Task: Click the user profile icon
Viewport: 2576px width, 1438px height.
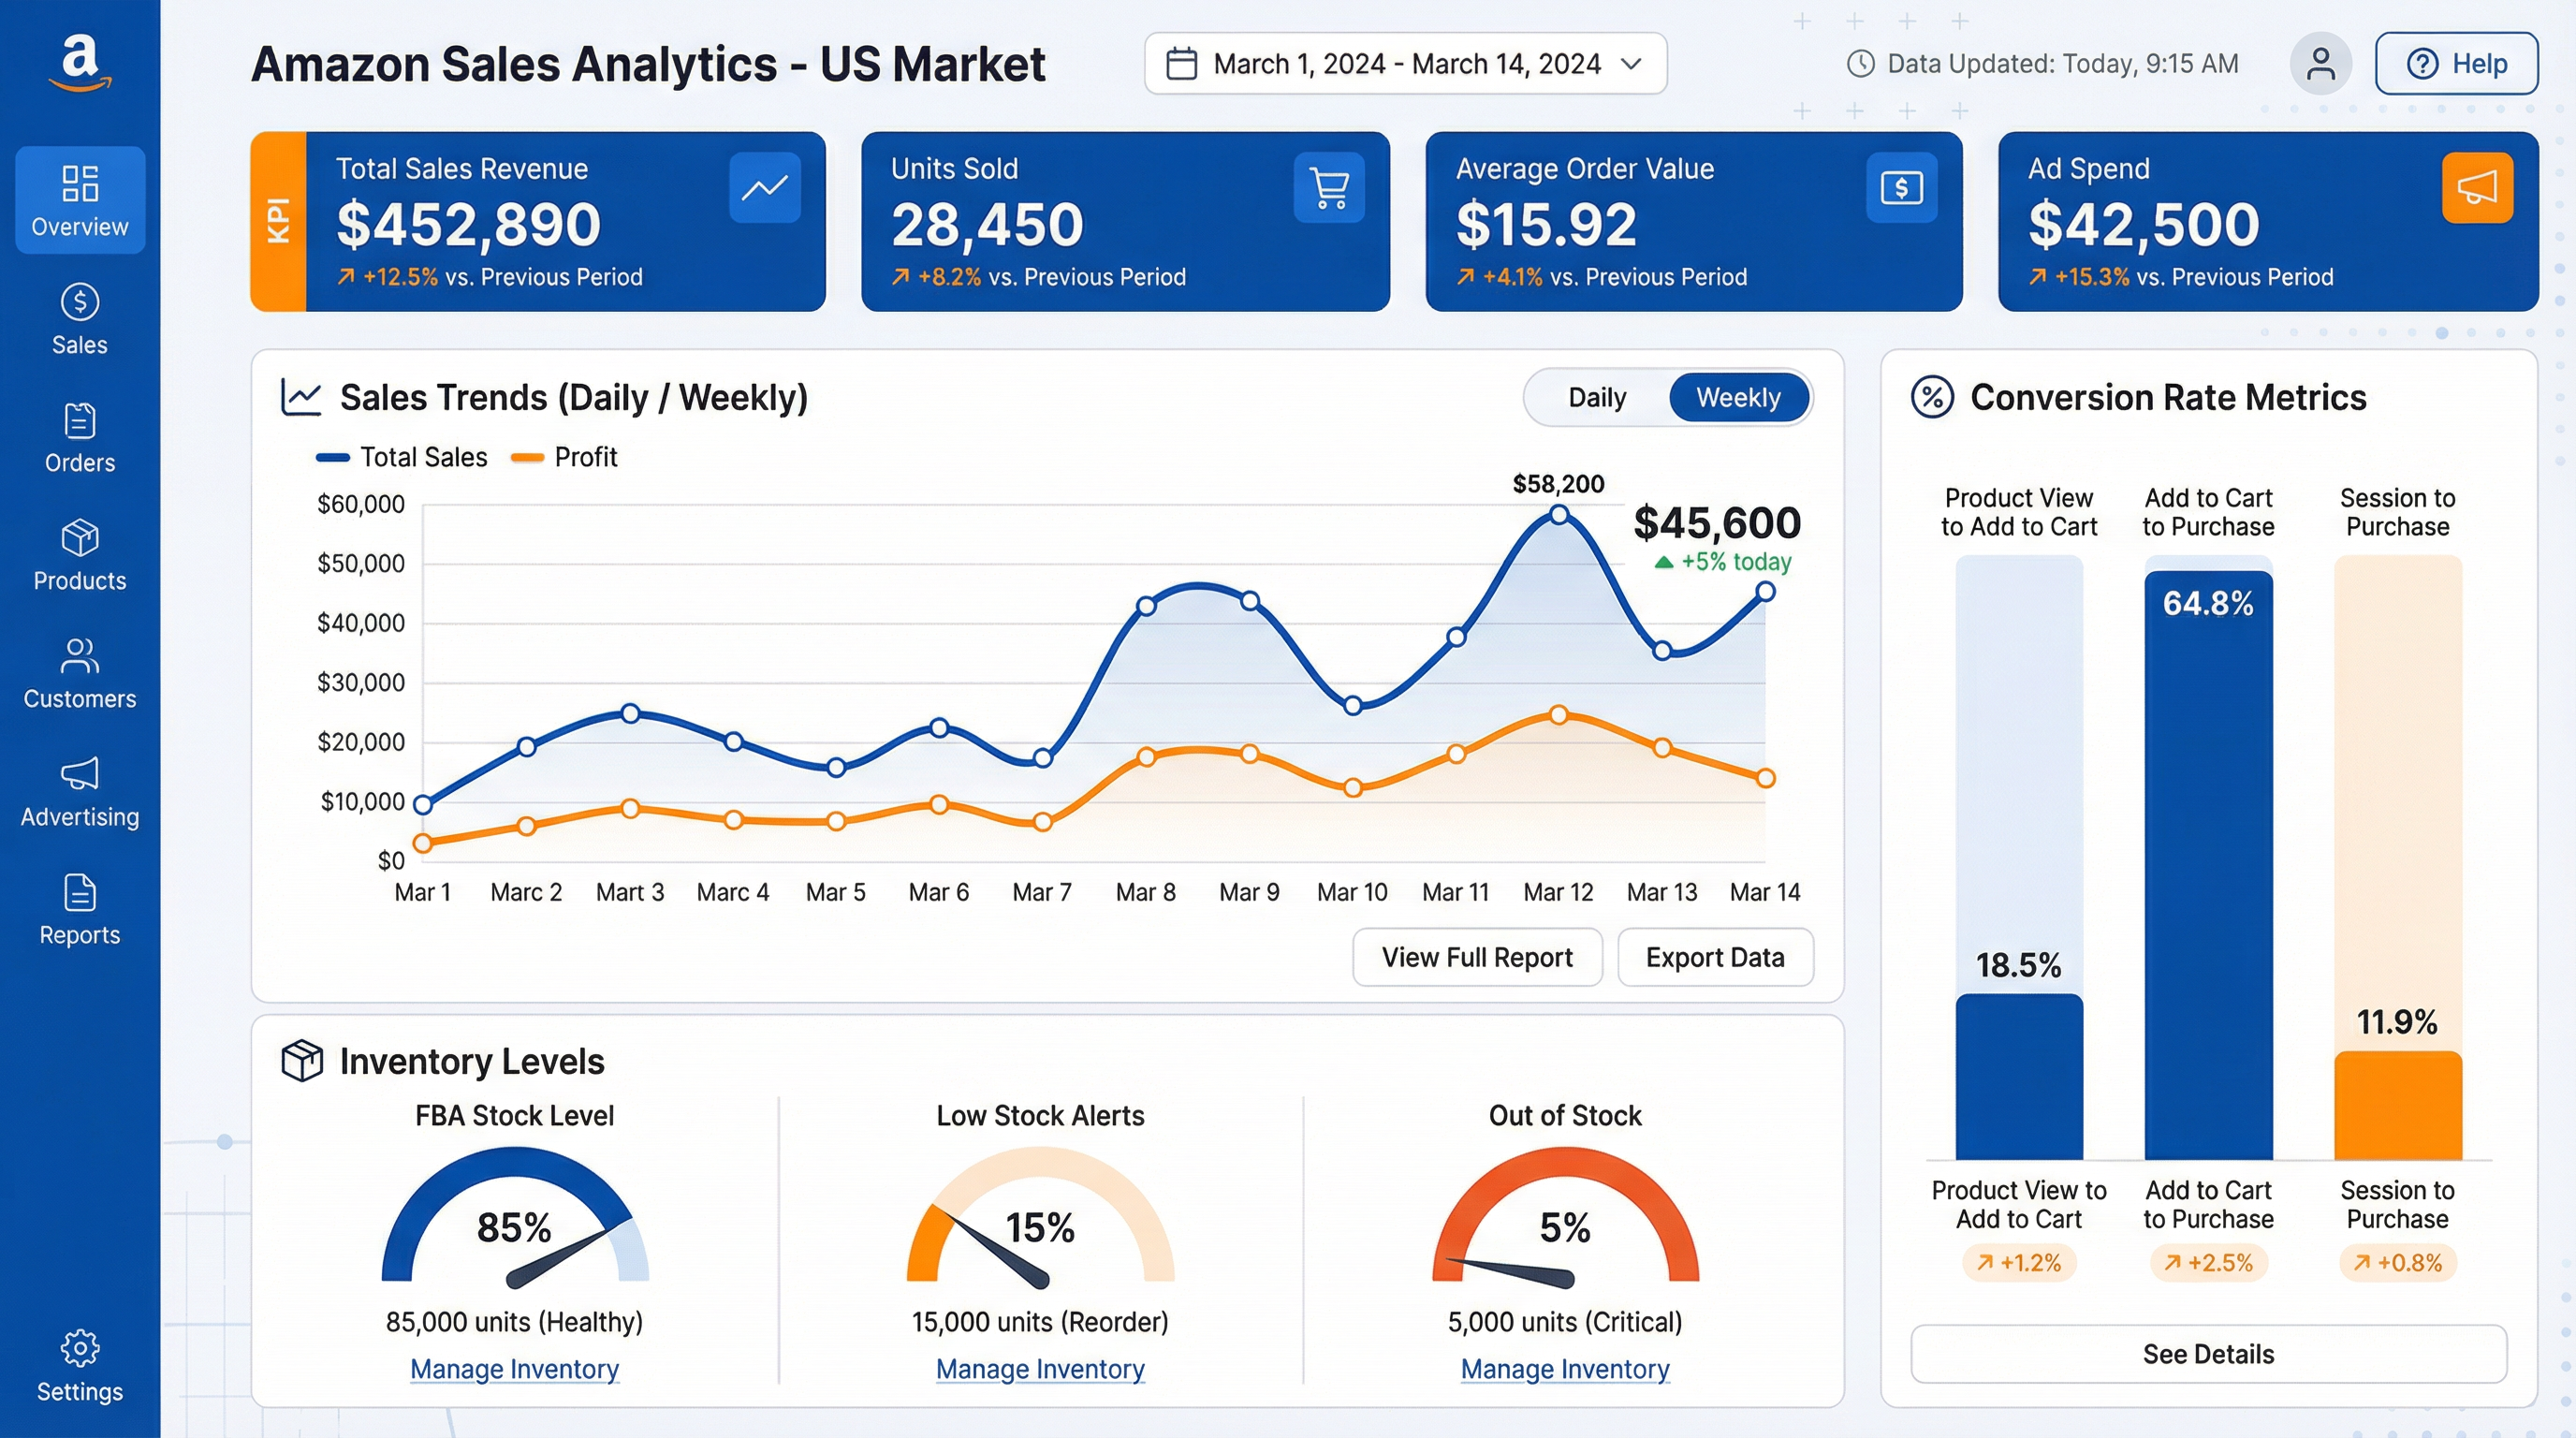Action: coord(2320,63)
